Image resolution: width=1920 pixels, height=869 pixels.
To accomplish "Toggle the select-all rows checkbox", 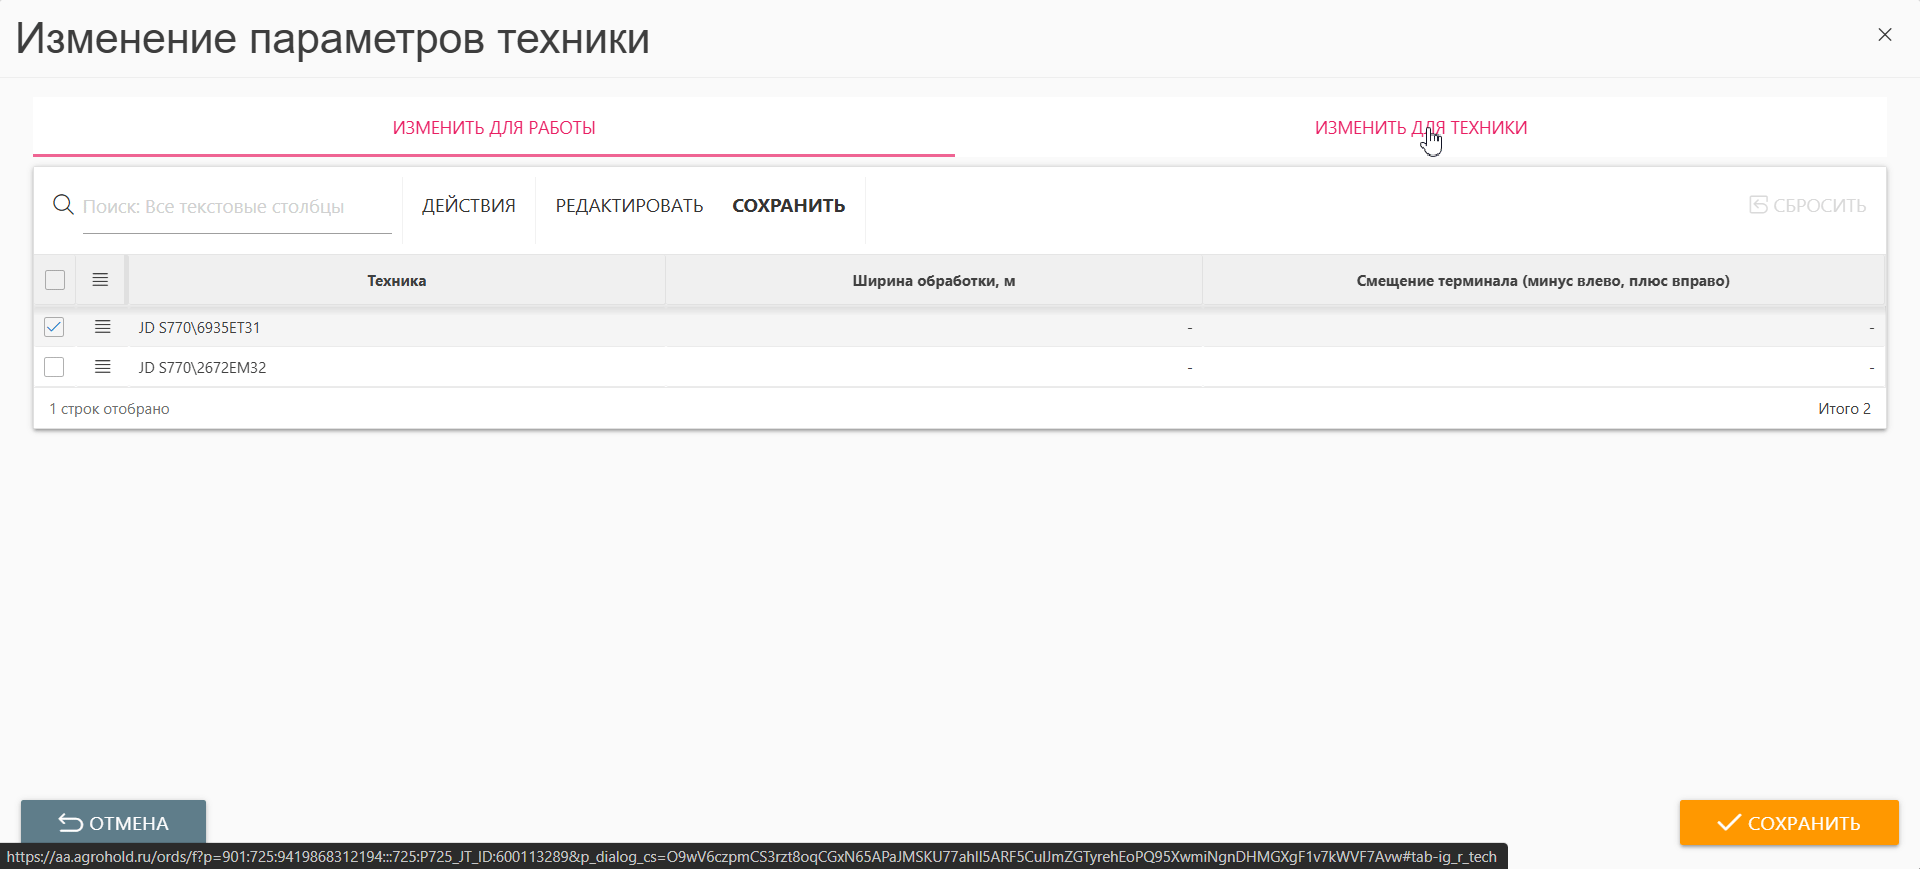I will [55, 280].
